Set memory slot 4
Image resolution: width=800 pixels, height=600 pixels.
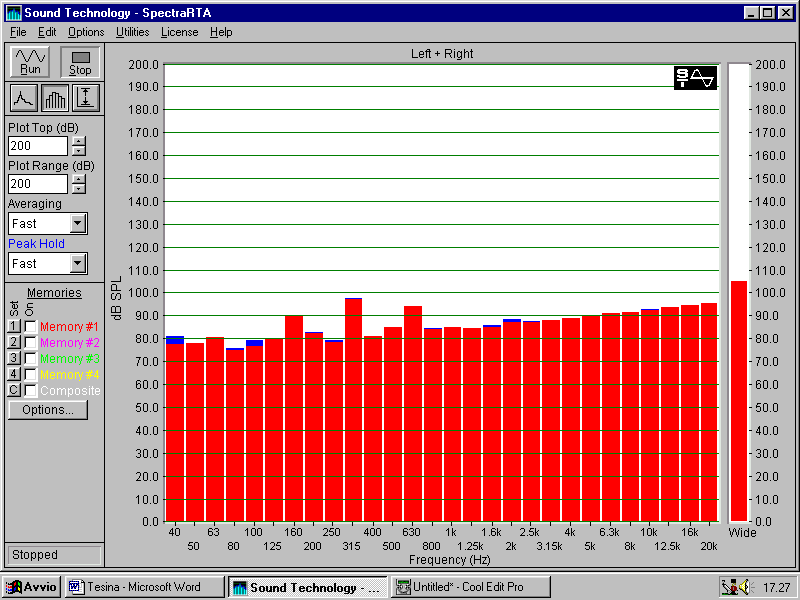[14, 374]
